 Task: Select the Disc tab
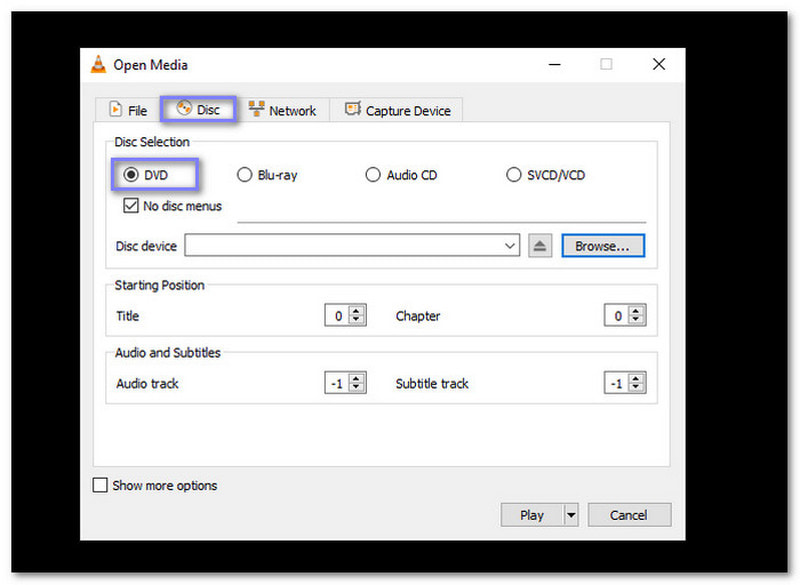click(x=198, y=109)
